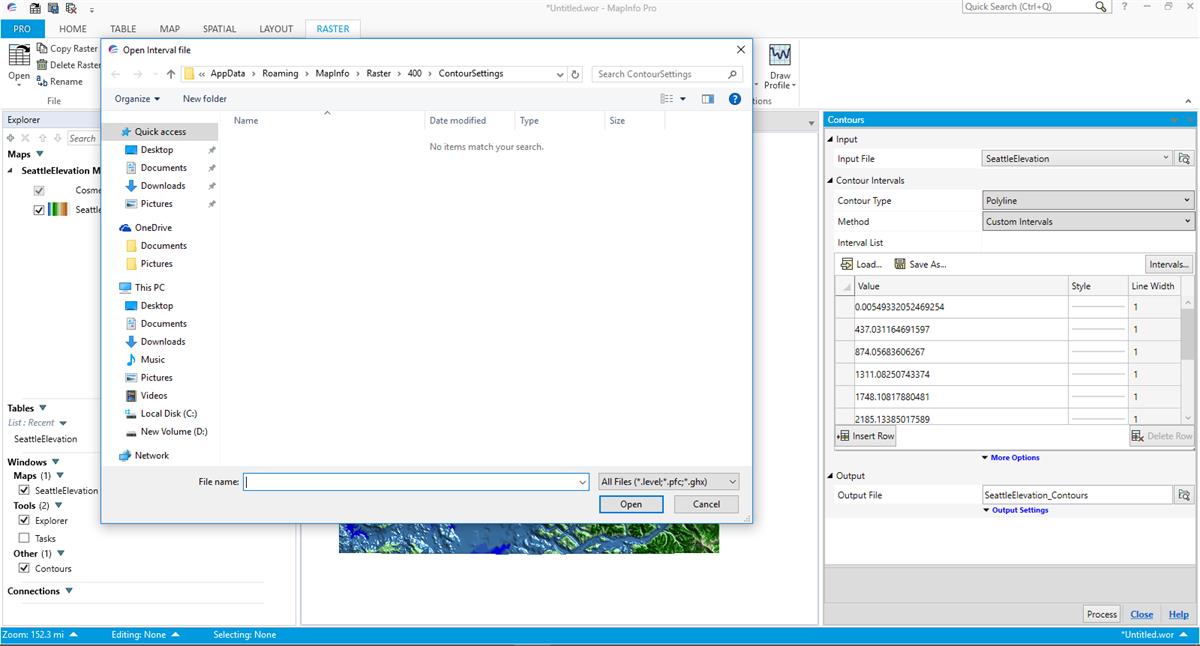This screenshot has width=1200, height=646.
Task: Open the file type filter dropdown
Action: (x=668, y=482)
